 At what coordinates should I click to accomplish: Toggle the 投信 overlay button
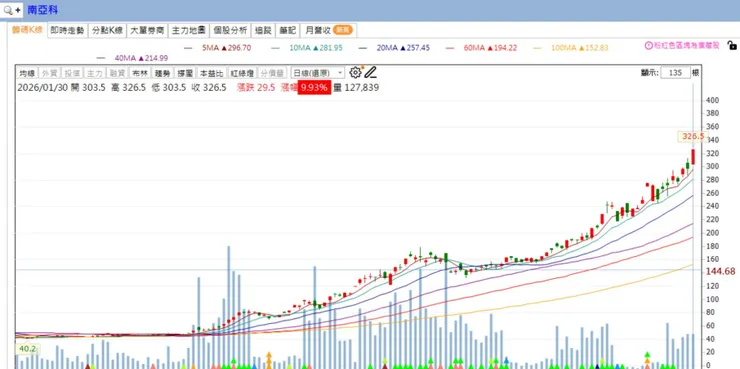point(72,73)
